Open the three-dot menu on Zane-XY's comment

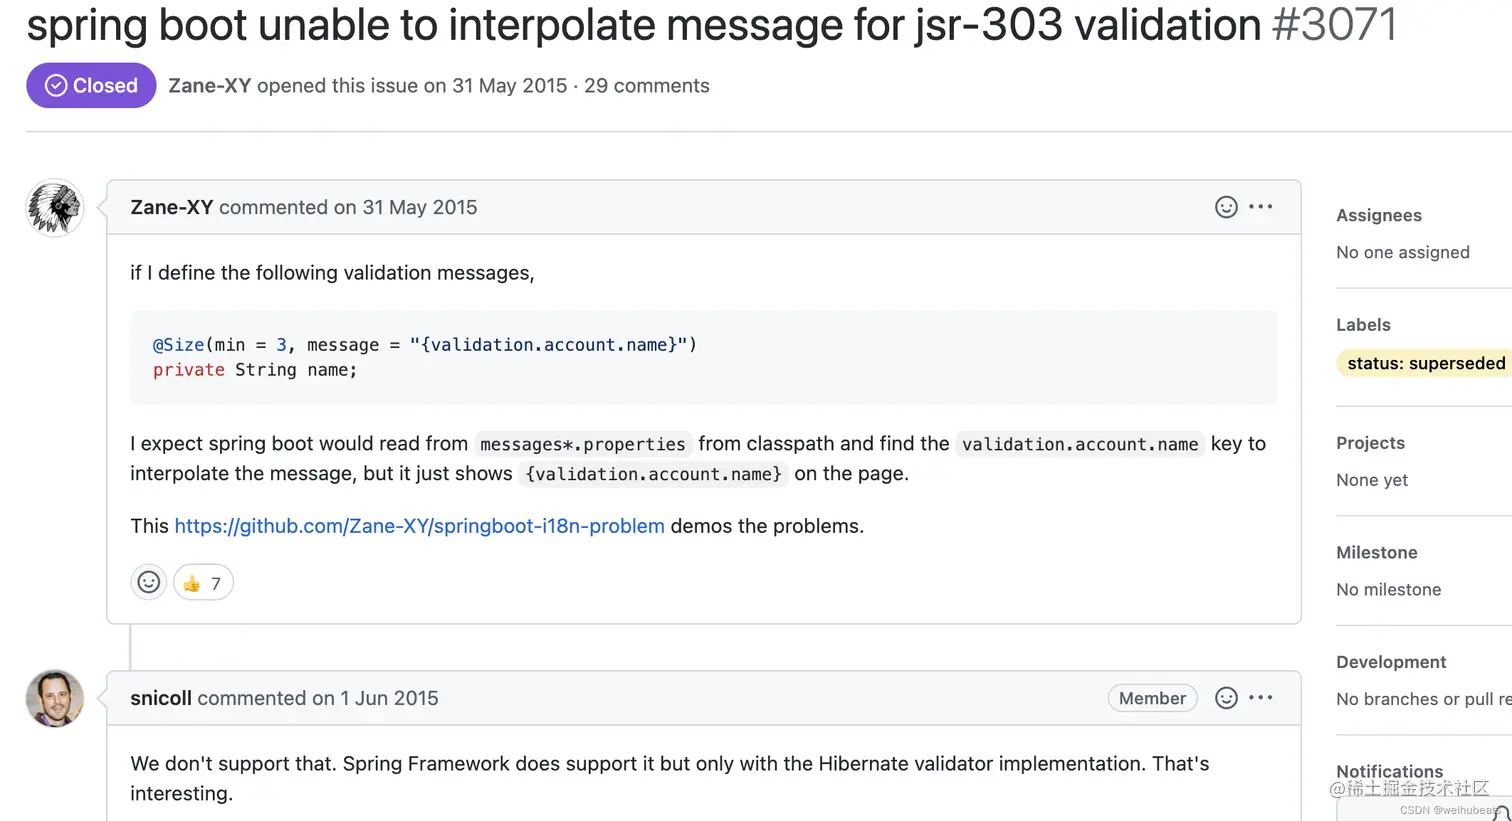1261,207
